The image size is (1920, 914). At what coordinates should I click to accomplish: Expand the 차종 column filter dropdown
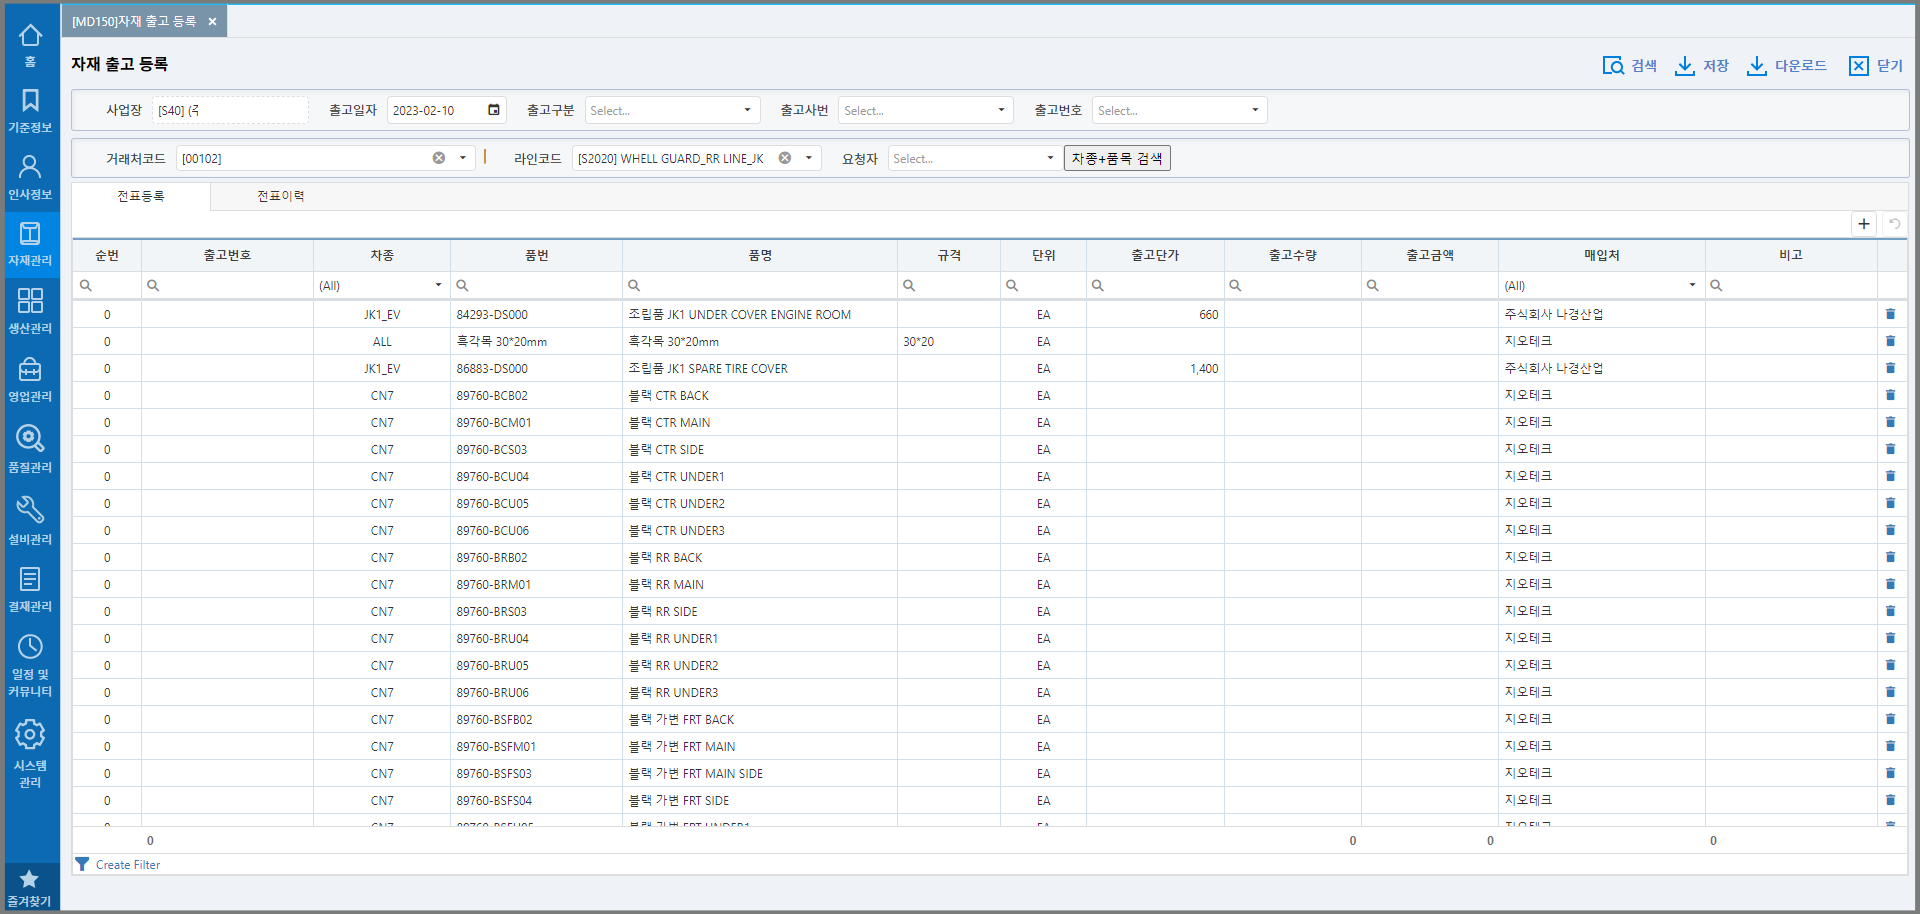[x=438, y=285]
